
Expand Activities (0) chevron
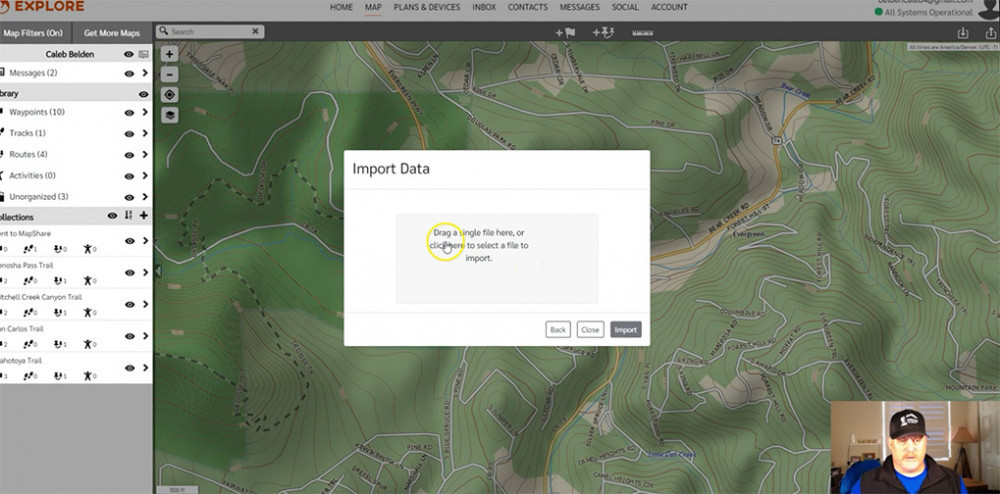point(145,176)
